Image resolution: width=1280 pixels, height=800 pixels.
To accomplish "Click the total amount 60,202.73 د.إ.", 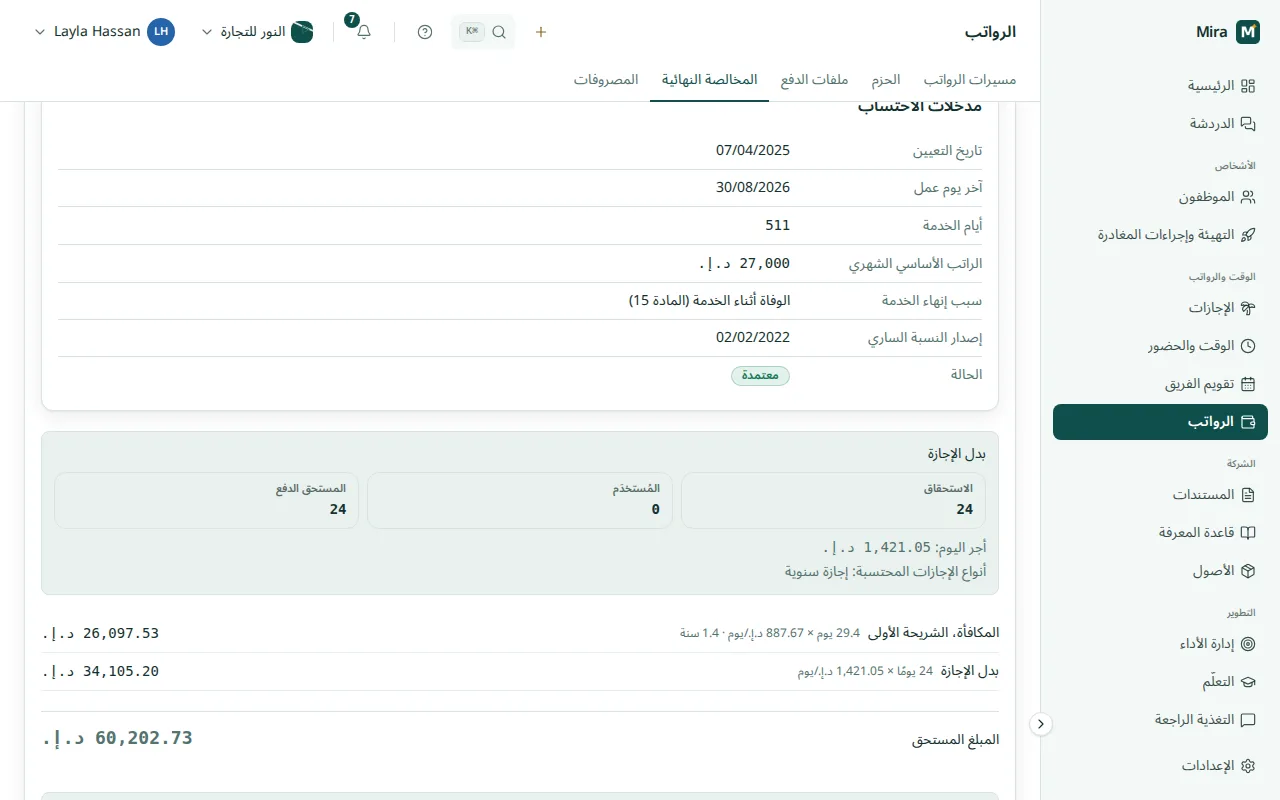I will (x=118, y=738).
